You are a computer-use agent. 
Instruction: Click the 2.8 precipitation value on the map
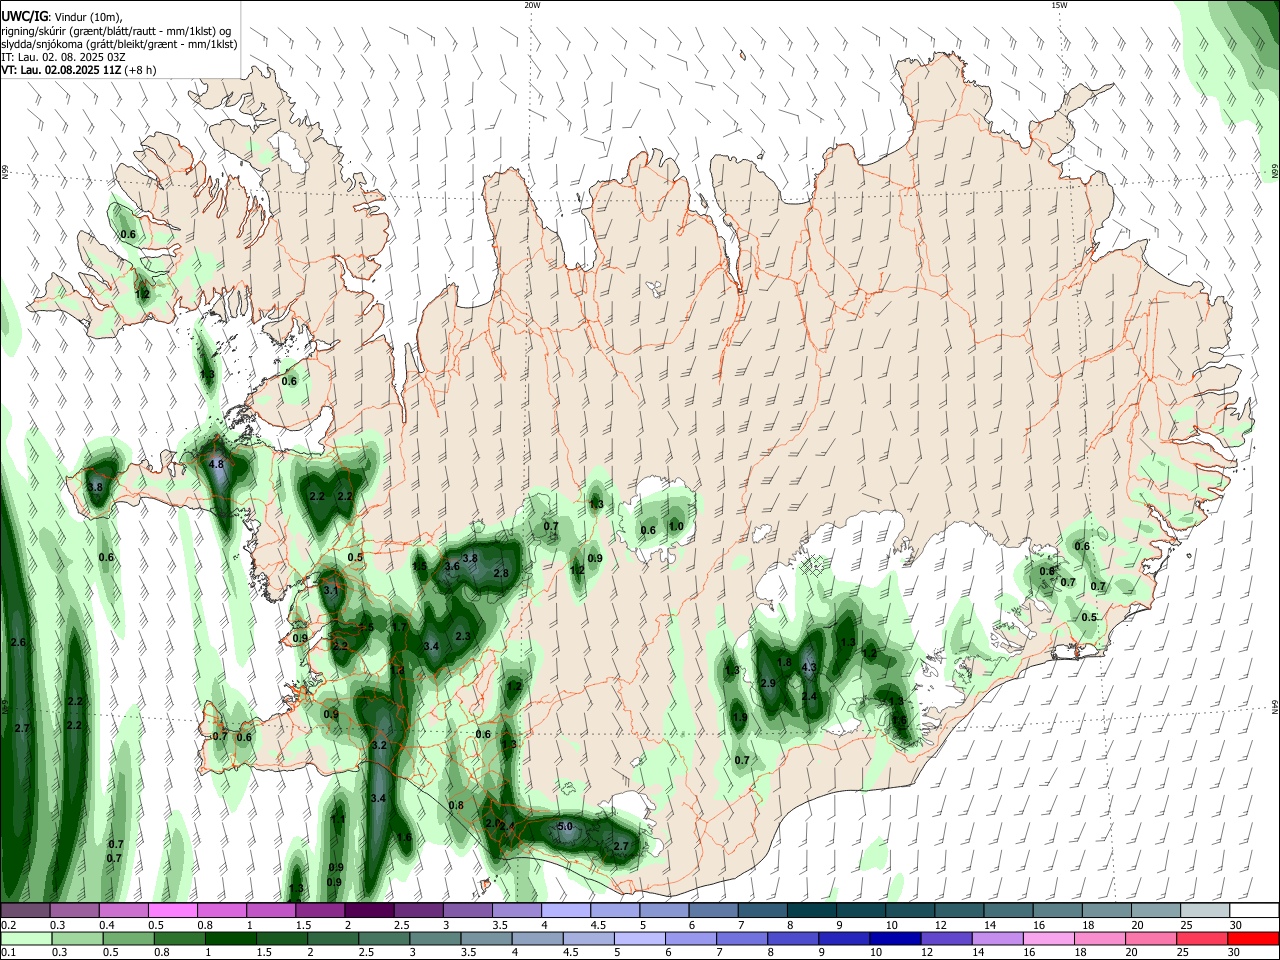(501, 573)
